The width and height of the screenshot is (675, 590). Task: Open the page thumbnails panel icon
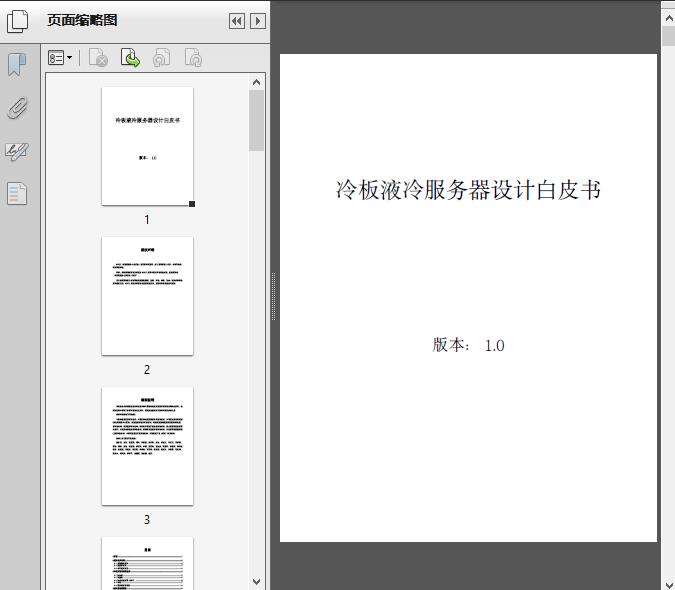18,22
